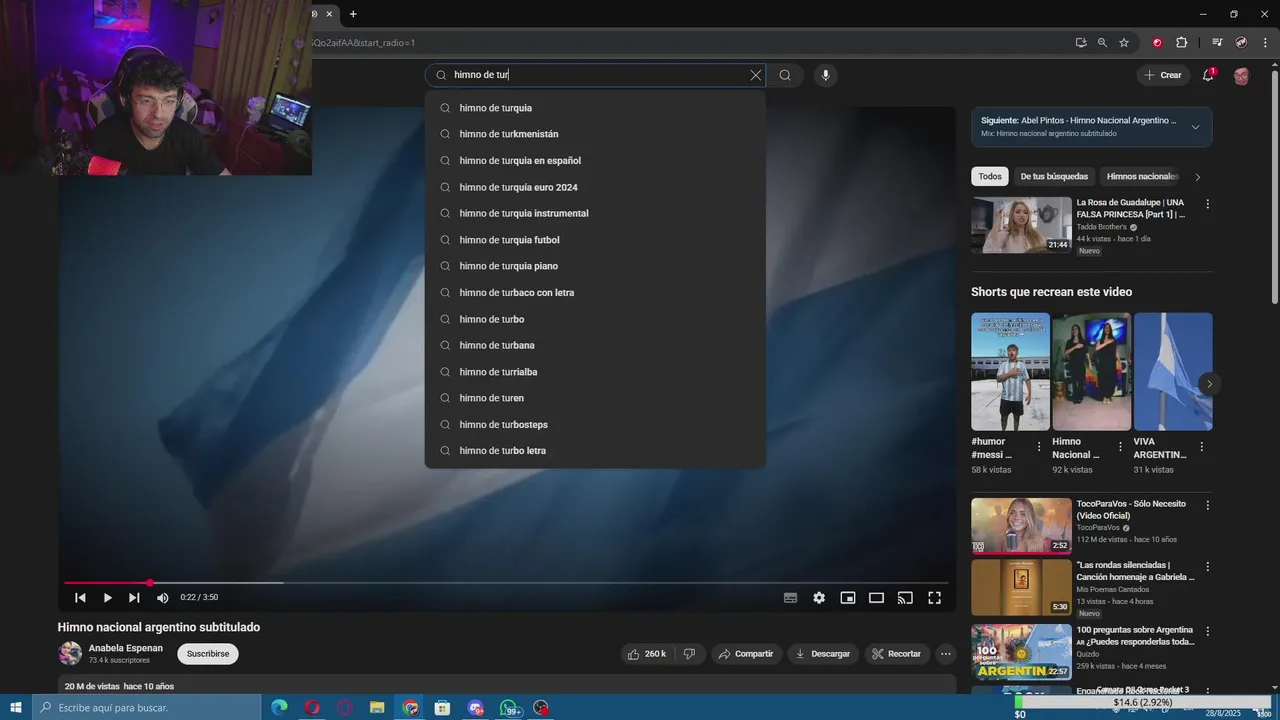Open options for 100 preguntas sobre Argentina
1280x720 pixels.
pos(1207,631)
